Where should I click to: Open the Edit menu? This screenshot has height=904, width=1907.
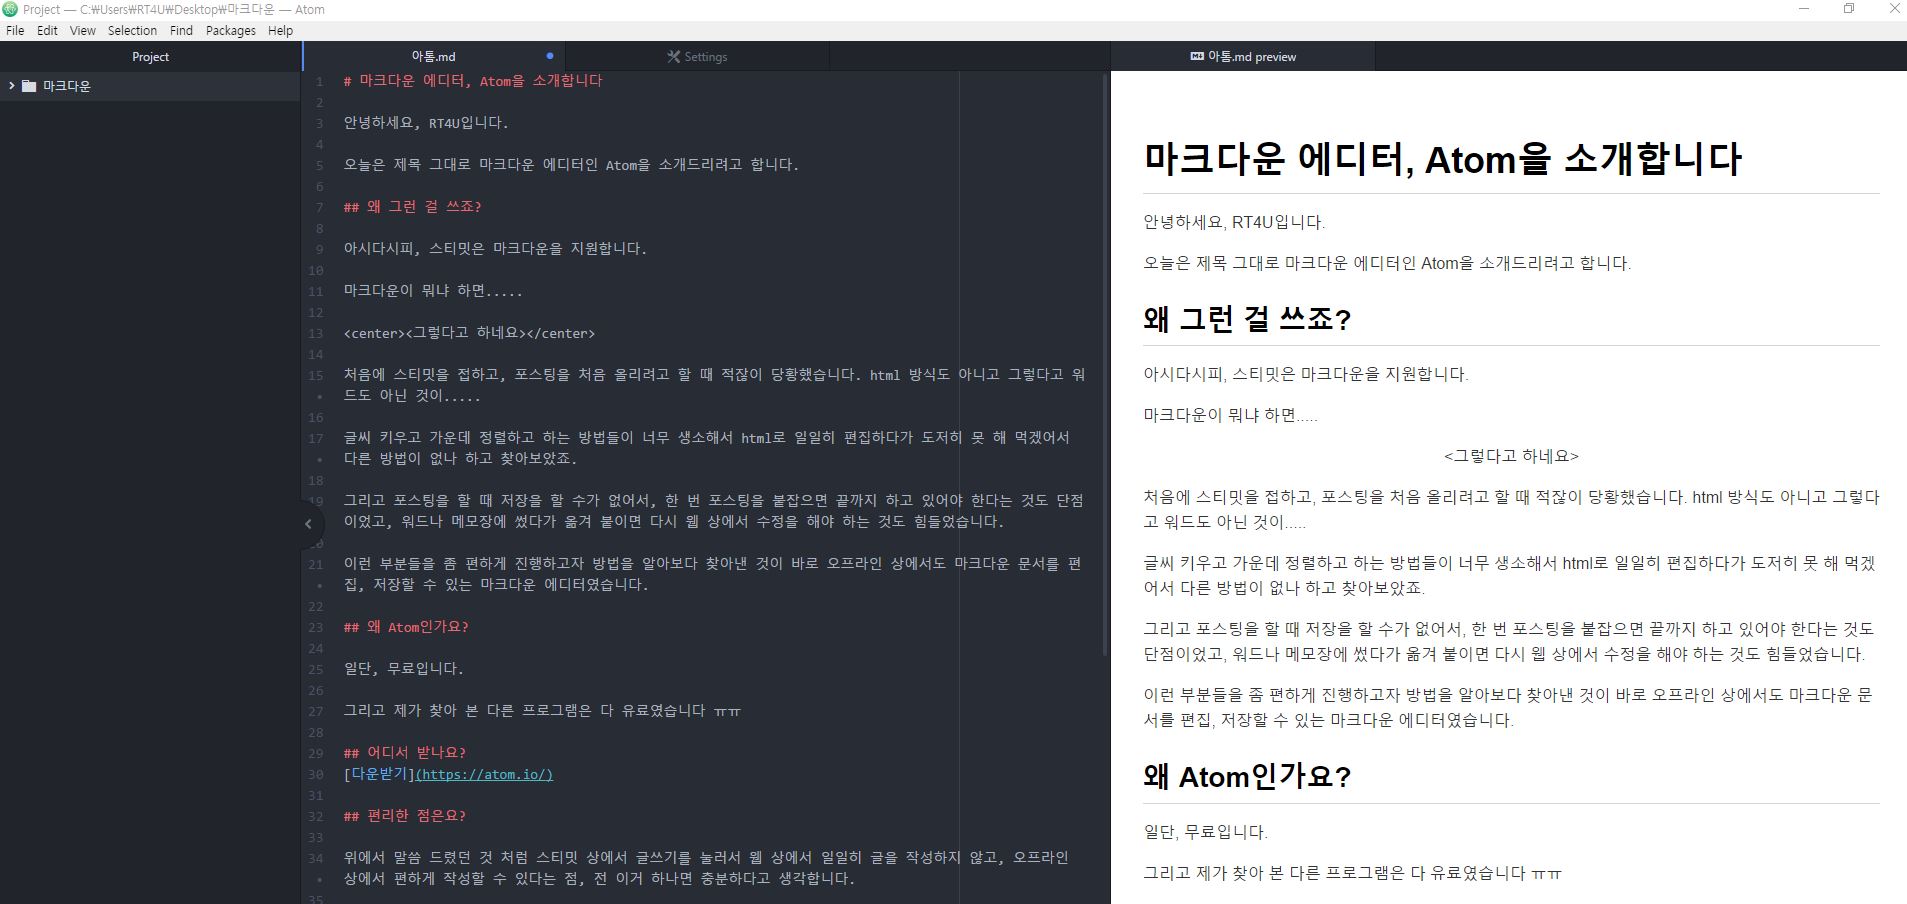tap(46, 30)
